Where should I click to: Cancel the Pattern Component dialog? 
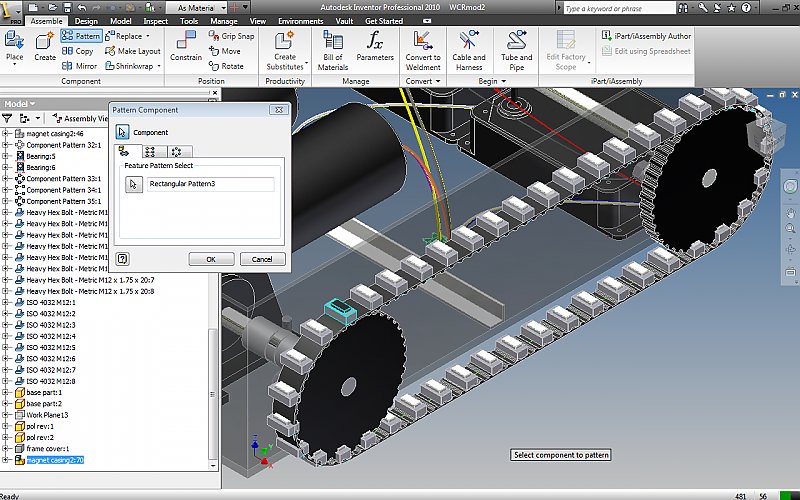(x=261, y=259)
